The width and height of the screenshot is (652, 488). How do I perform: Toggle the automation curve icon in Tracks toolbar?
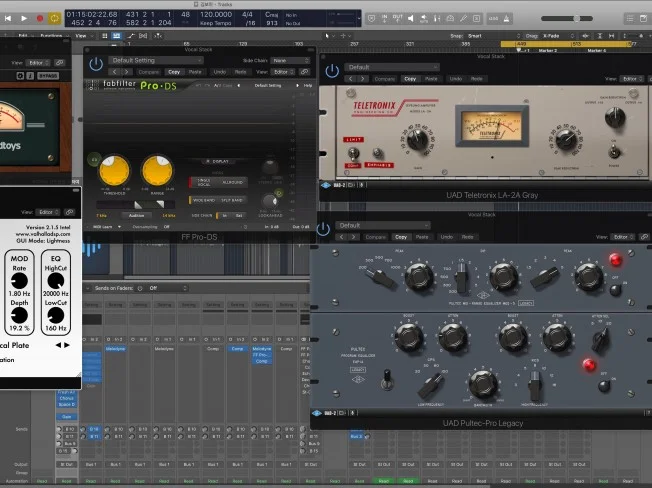[131, 36]
